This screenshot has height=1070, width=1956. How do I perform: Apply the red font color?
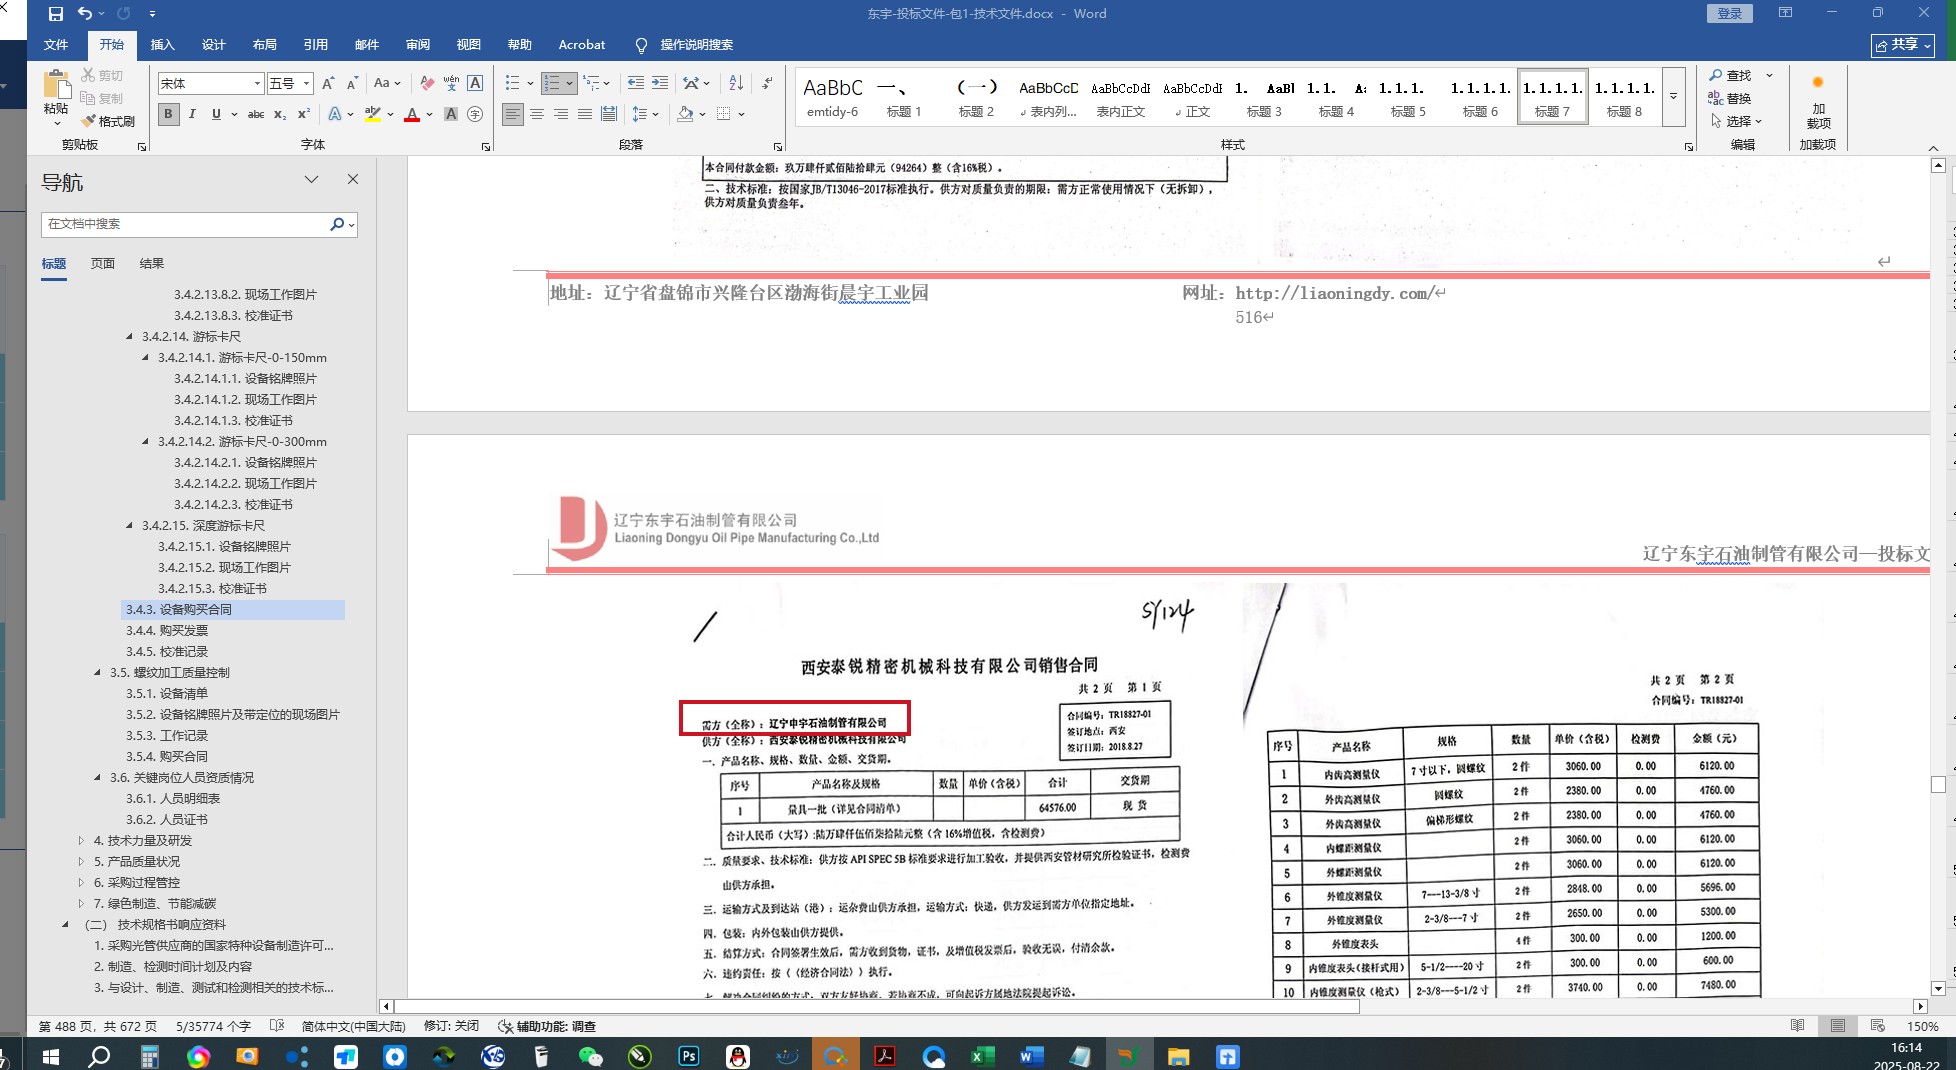click(412, 114)
